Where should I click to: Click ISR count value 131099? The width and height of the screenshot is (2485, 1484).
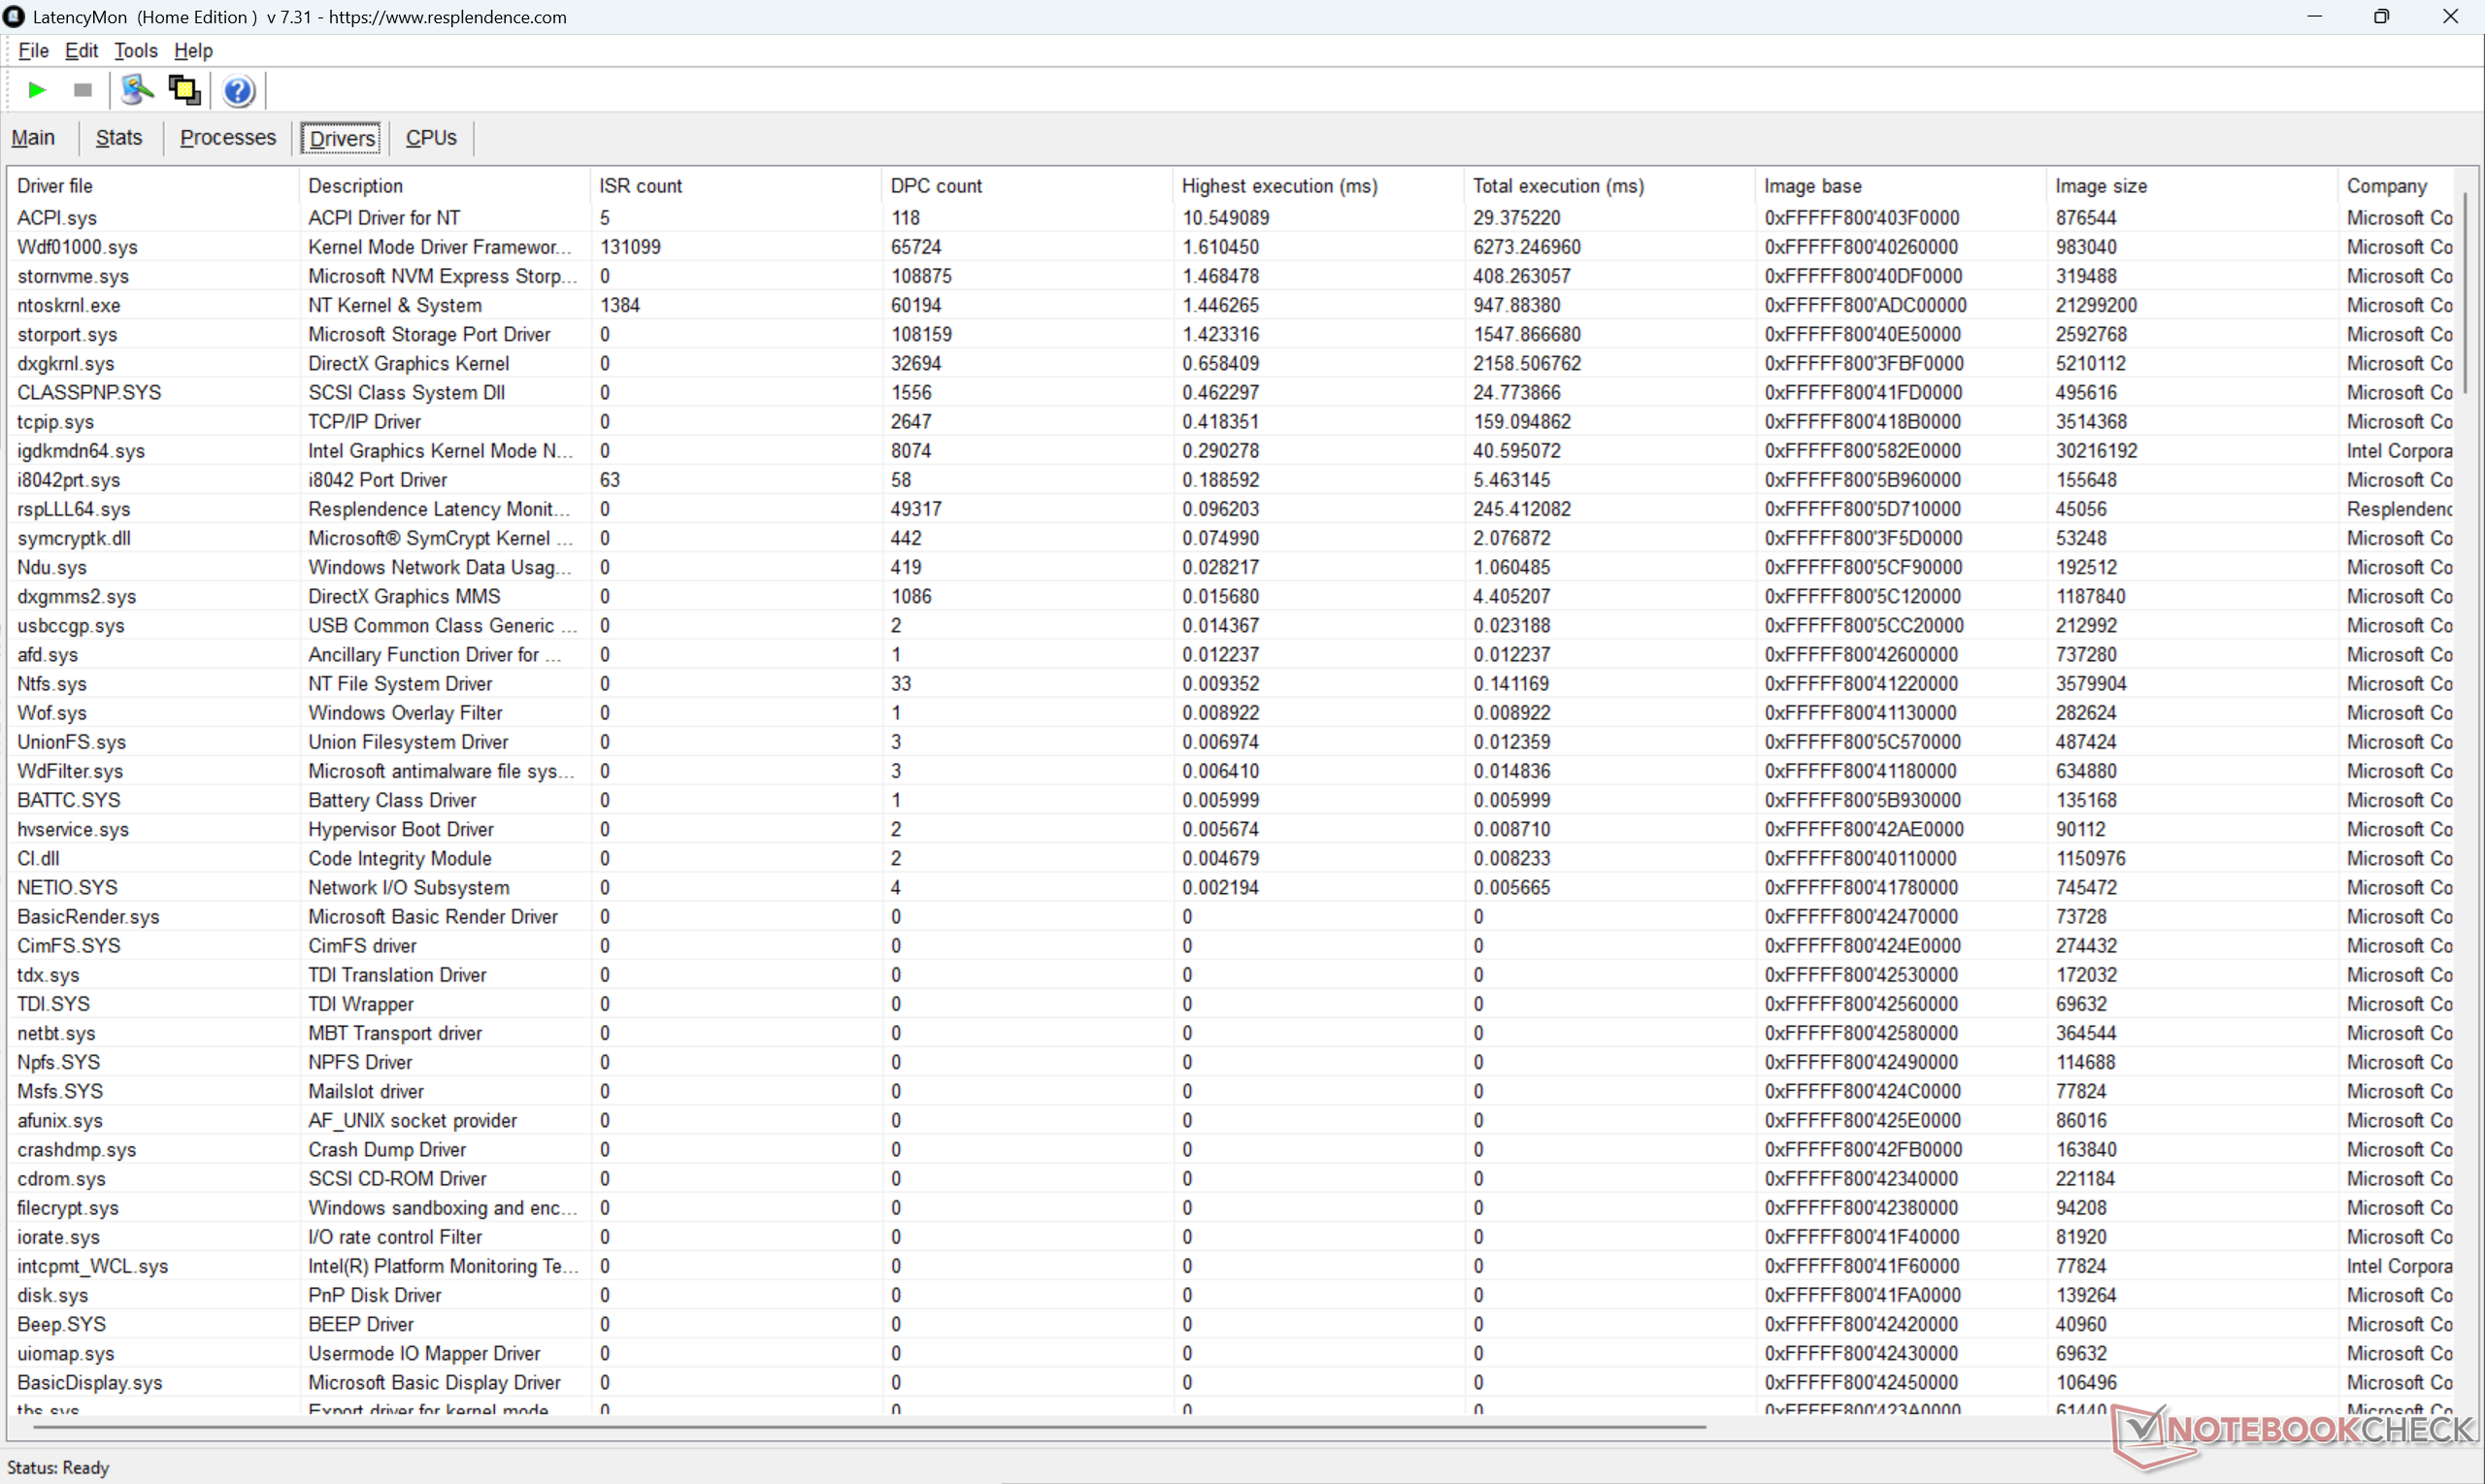click(x=630, y=246)
